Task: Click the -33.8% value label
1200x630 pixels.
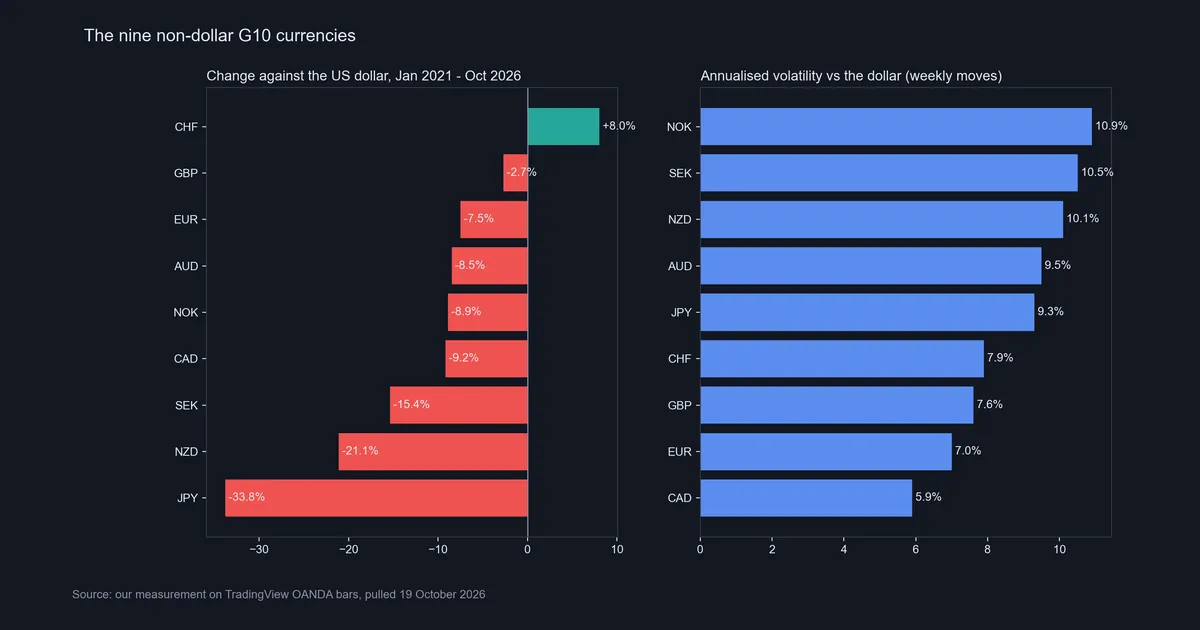Action: [247, 497]
